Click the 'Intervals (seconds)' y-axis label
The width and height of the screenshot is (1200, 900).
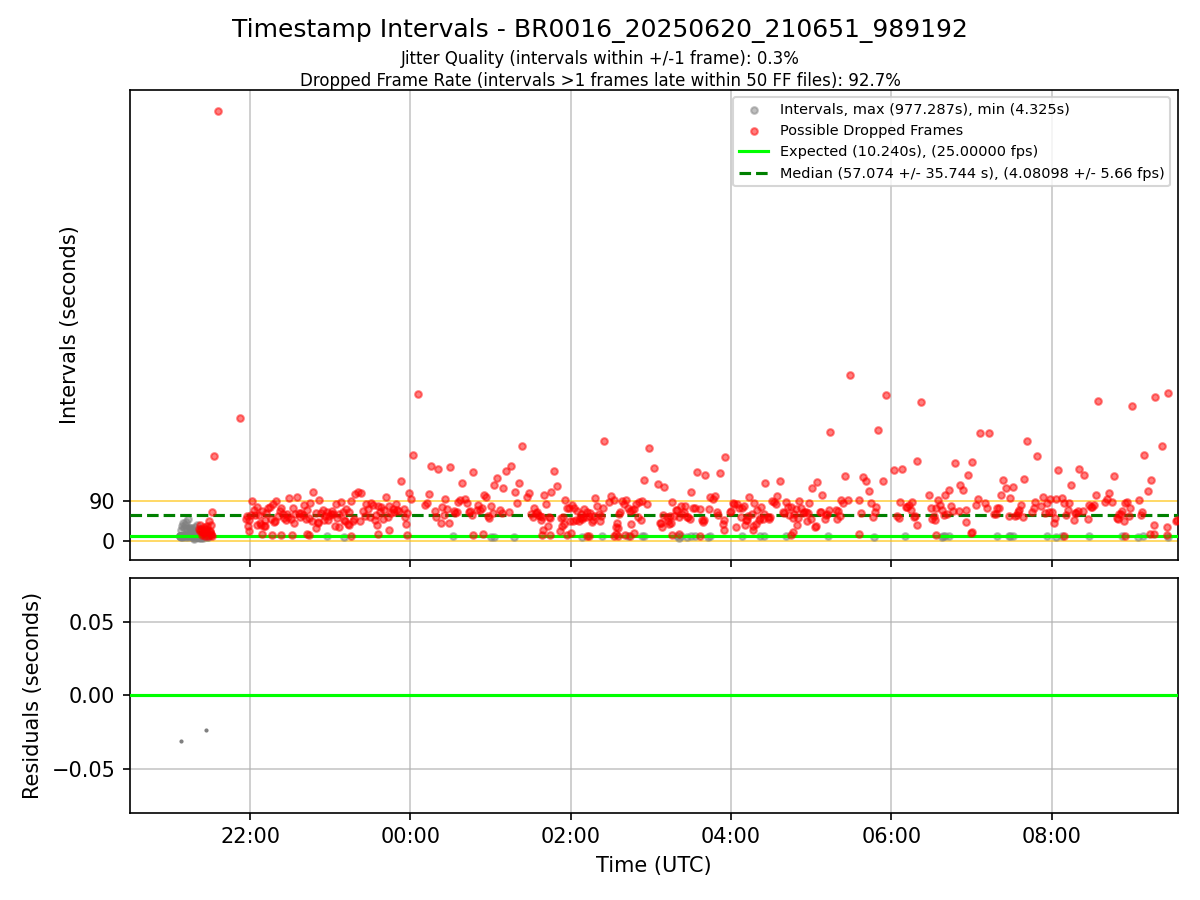point(68,324)
